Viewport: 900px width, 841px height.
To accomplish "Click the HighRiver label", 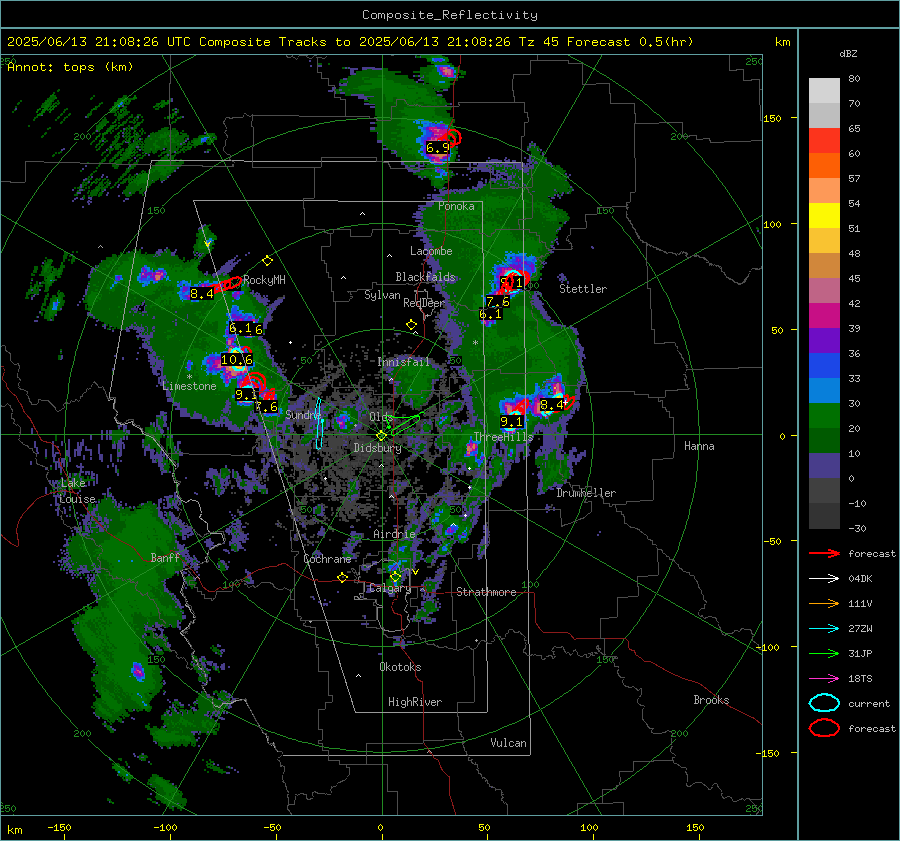I will [x=415, y=702].
